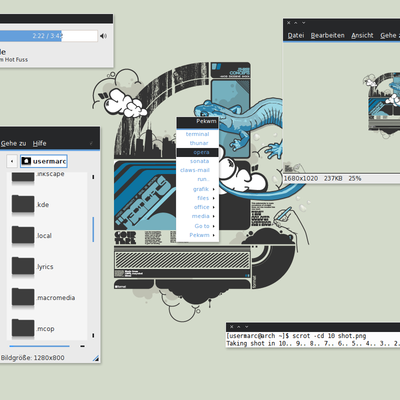400x400 pixels.
Task: Launch claws-mail from Pekwm menu
Action: (x=197, y=170)
